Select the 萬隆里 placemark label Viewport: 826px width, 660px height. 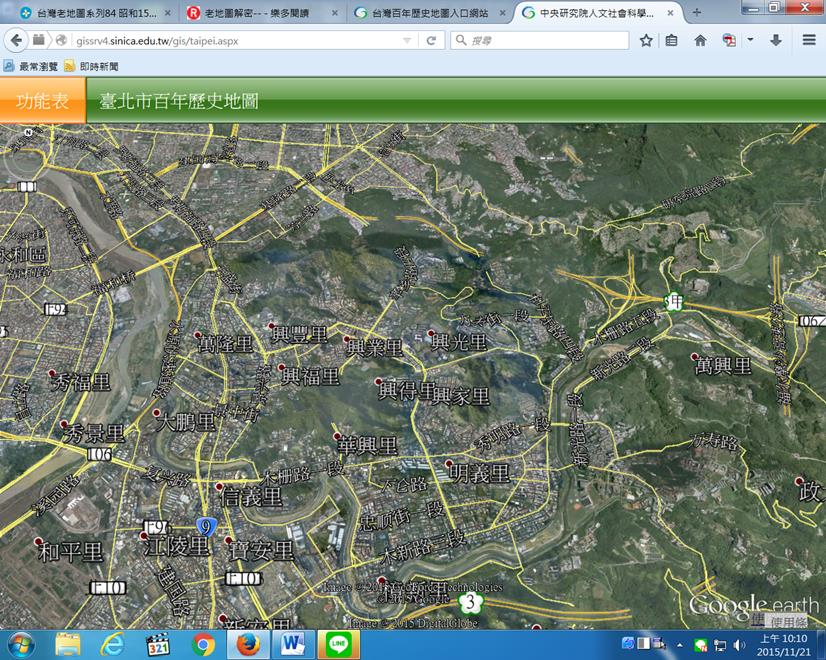pos(225,344)
